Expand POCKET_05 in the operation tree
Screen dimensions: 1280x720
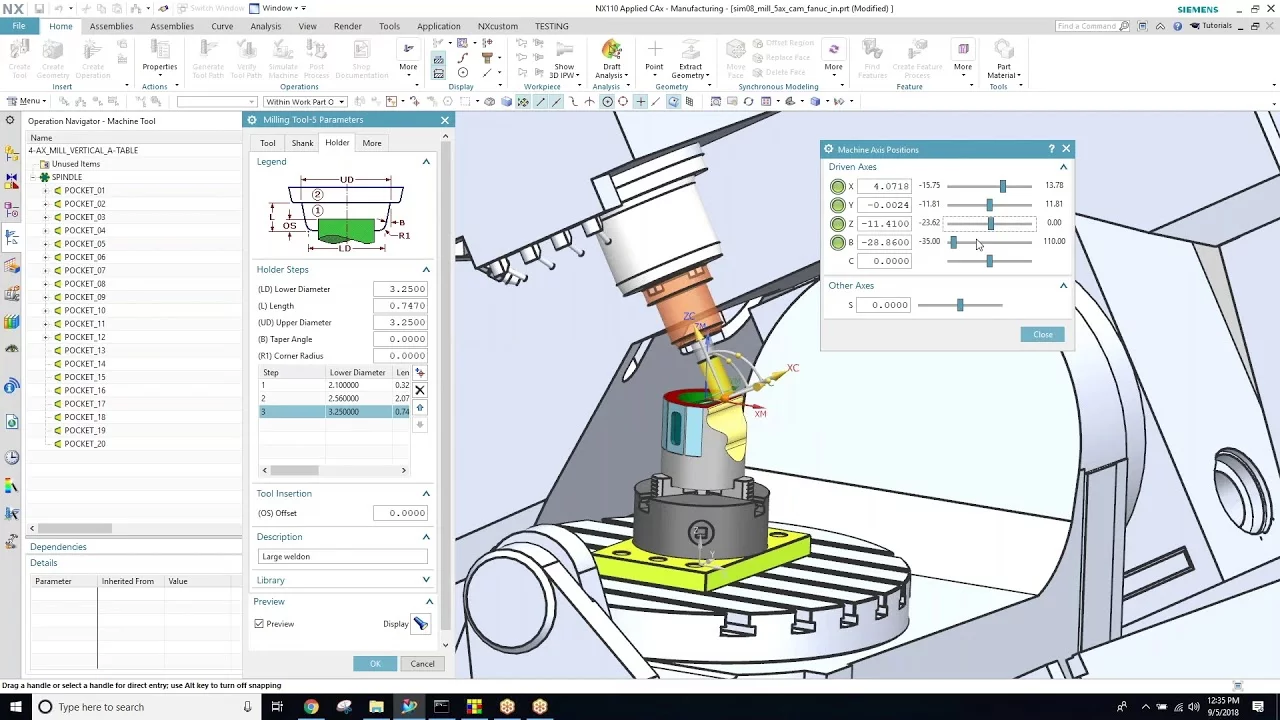(45, 244)
